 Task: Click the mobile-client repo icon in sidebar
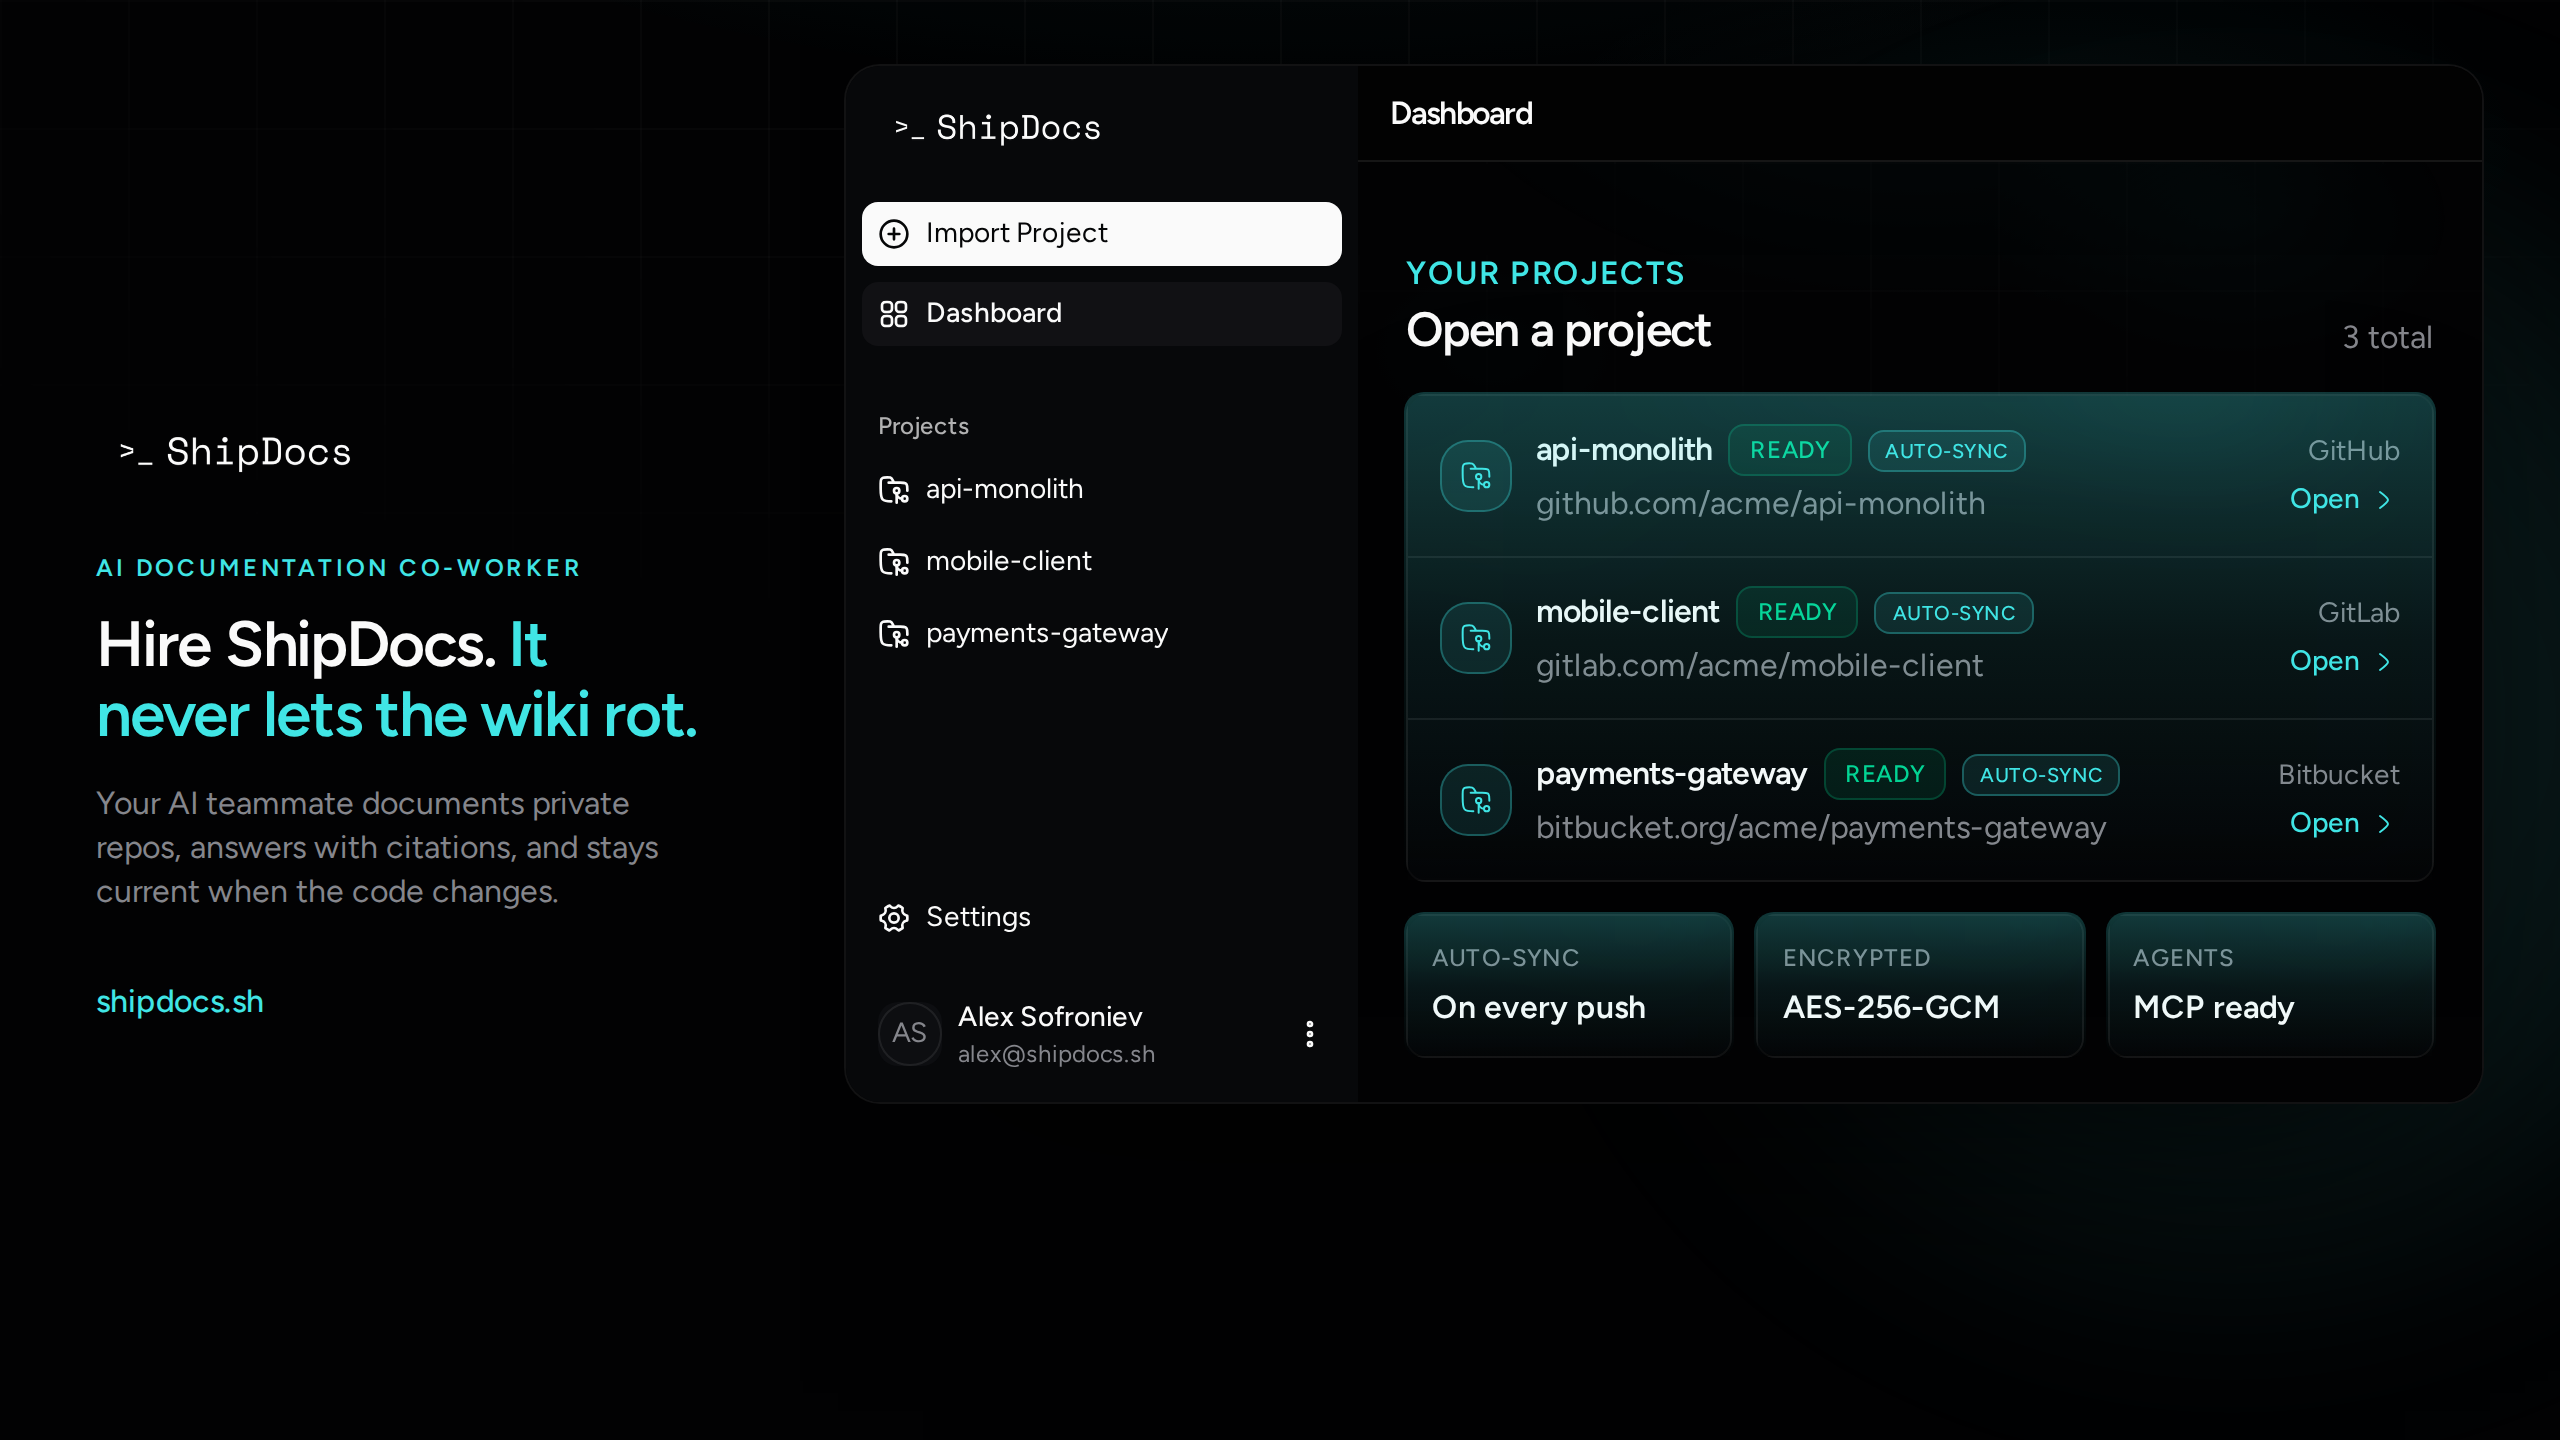tap(893, 562)
